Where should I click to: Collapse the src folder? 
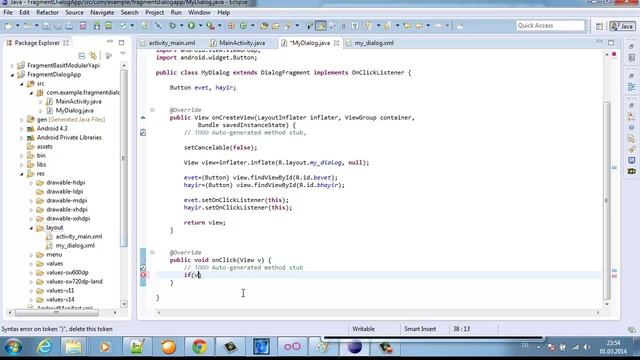22,84
